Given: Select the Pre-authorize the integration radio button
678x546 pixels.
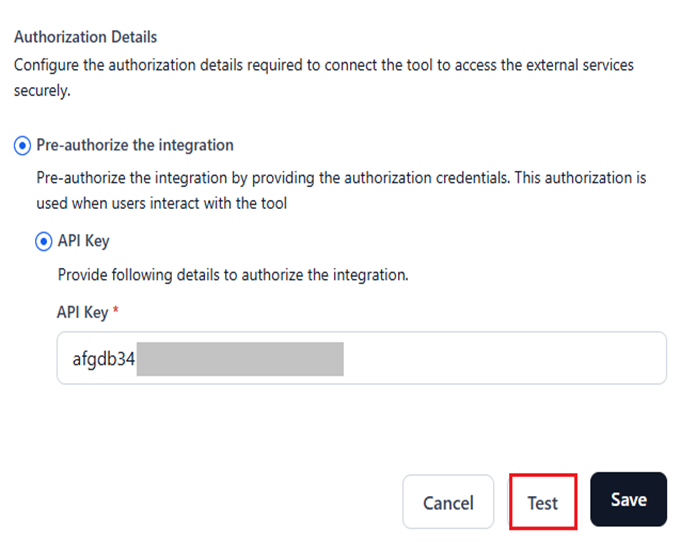Looking at the screenshot, I should point(22,146).
